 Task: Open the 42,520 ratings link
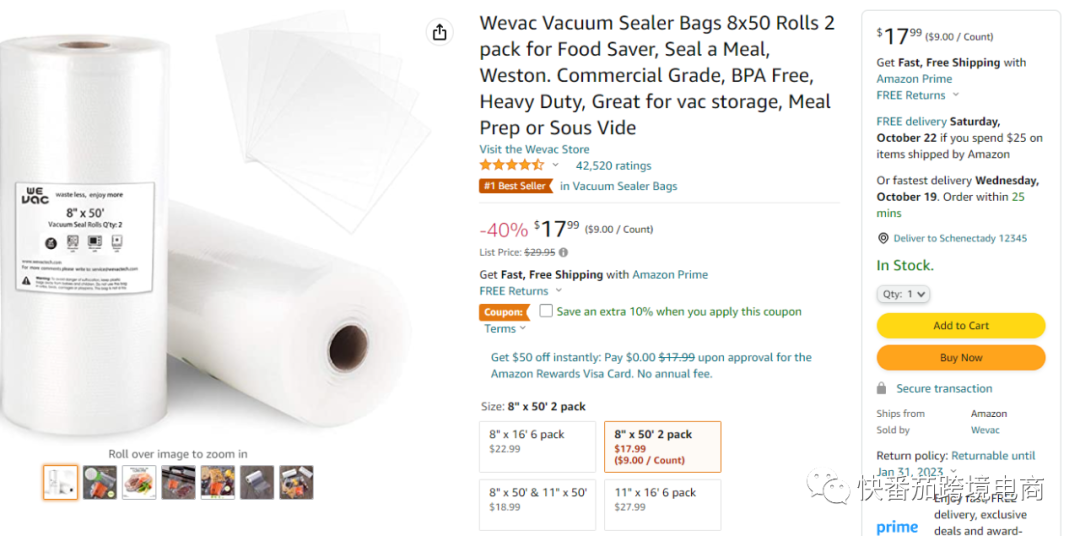pyautogui.click(x=613, y=166)
